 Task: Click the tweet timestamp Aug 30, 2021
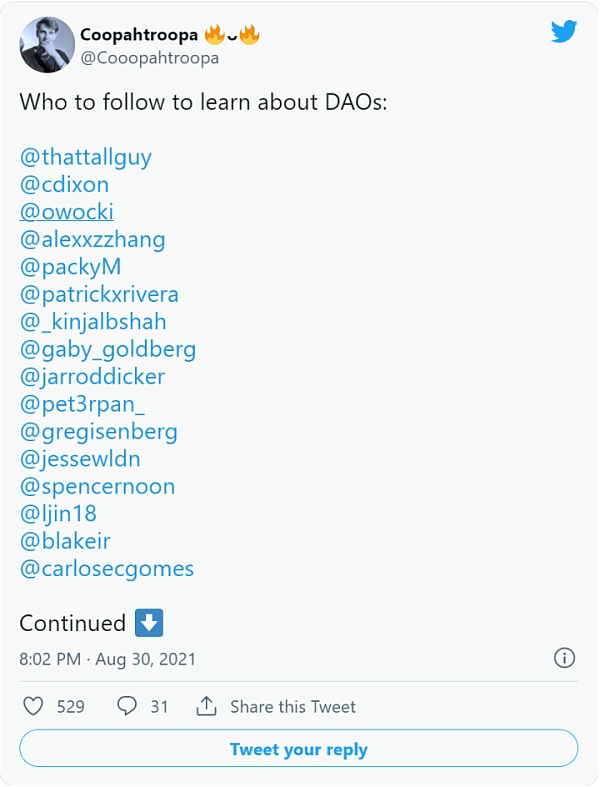click(108, 659)
